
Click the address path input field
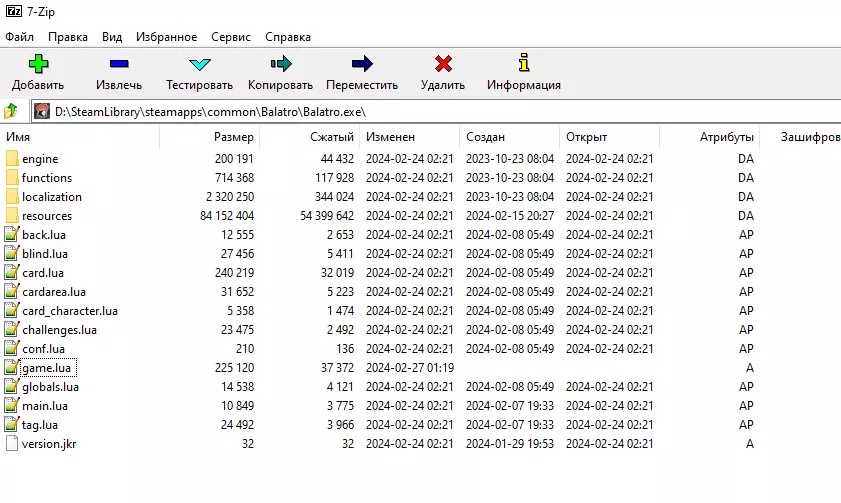point(436,112)
